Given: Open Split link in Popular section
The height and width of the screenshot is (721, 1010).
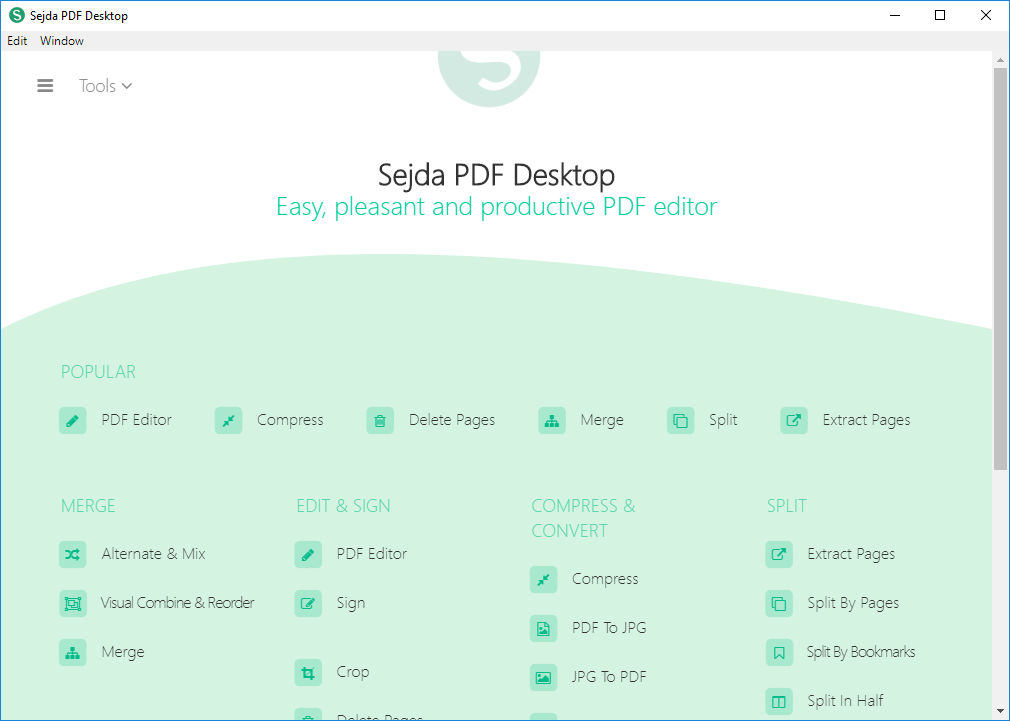Looking at the screenshot, I should [723, 420].
